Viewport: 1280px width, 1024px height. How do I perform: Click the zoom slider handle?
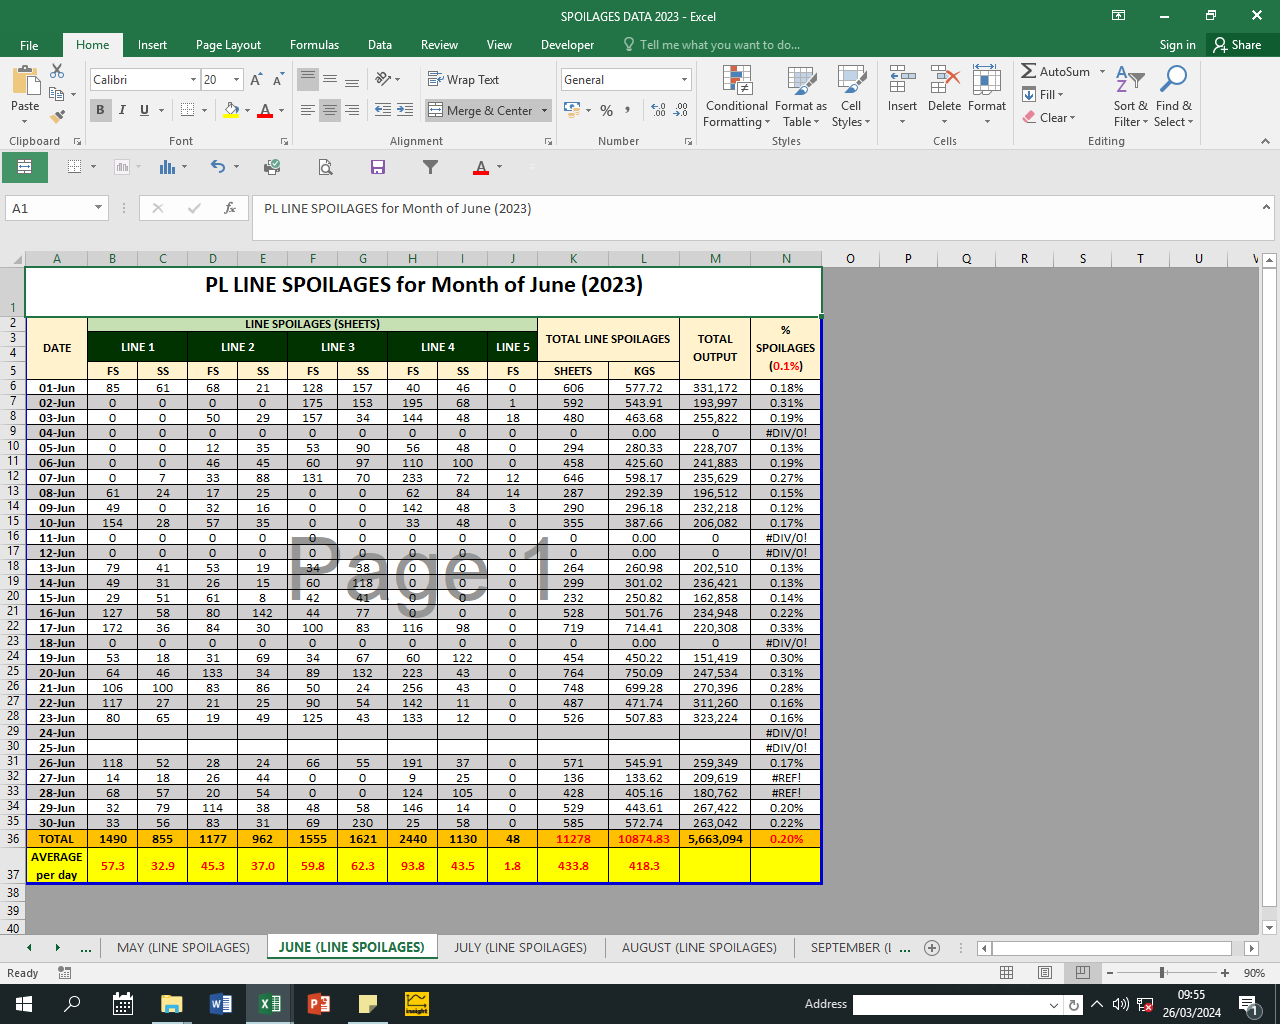(x=1162, y=973)
